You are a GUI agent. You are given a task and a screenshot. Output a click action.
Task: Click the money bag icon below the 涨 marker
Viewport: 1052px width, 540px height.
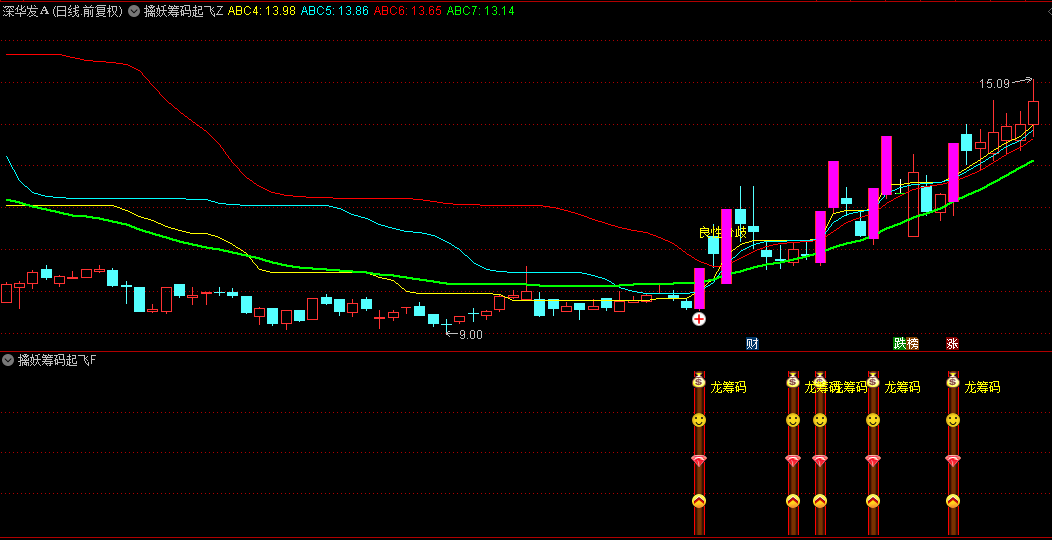coord(953,380)
